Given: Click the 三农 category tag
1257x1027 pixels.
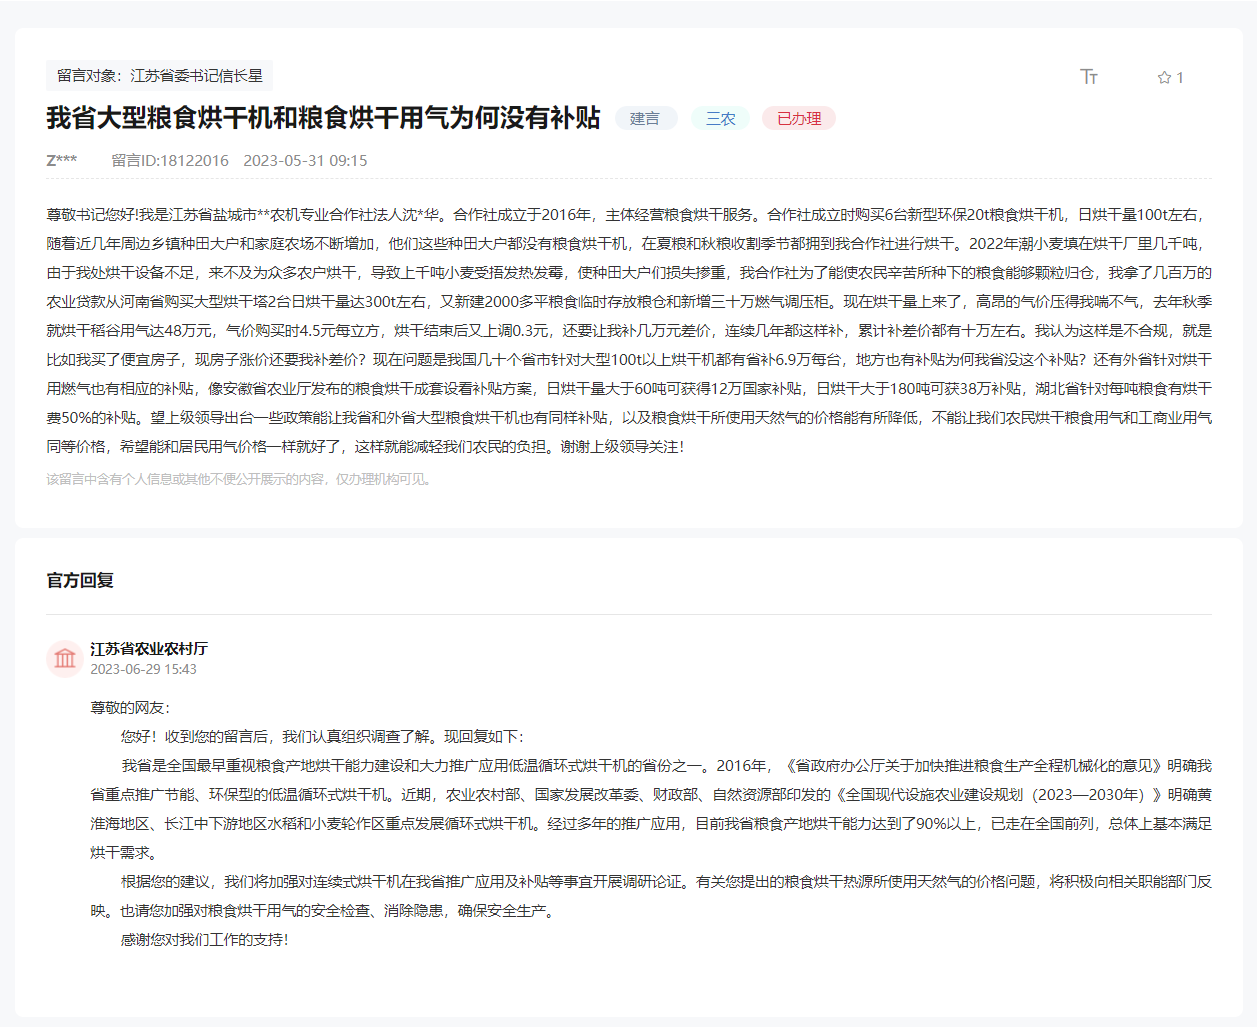Looking at the screenshot, I should coord(720,118).
